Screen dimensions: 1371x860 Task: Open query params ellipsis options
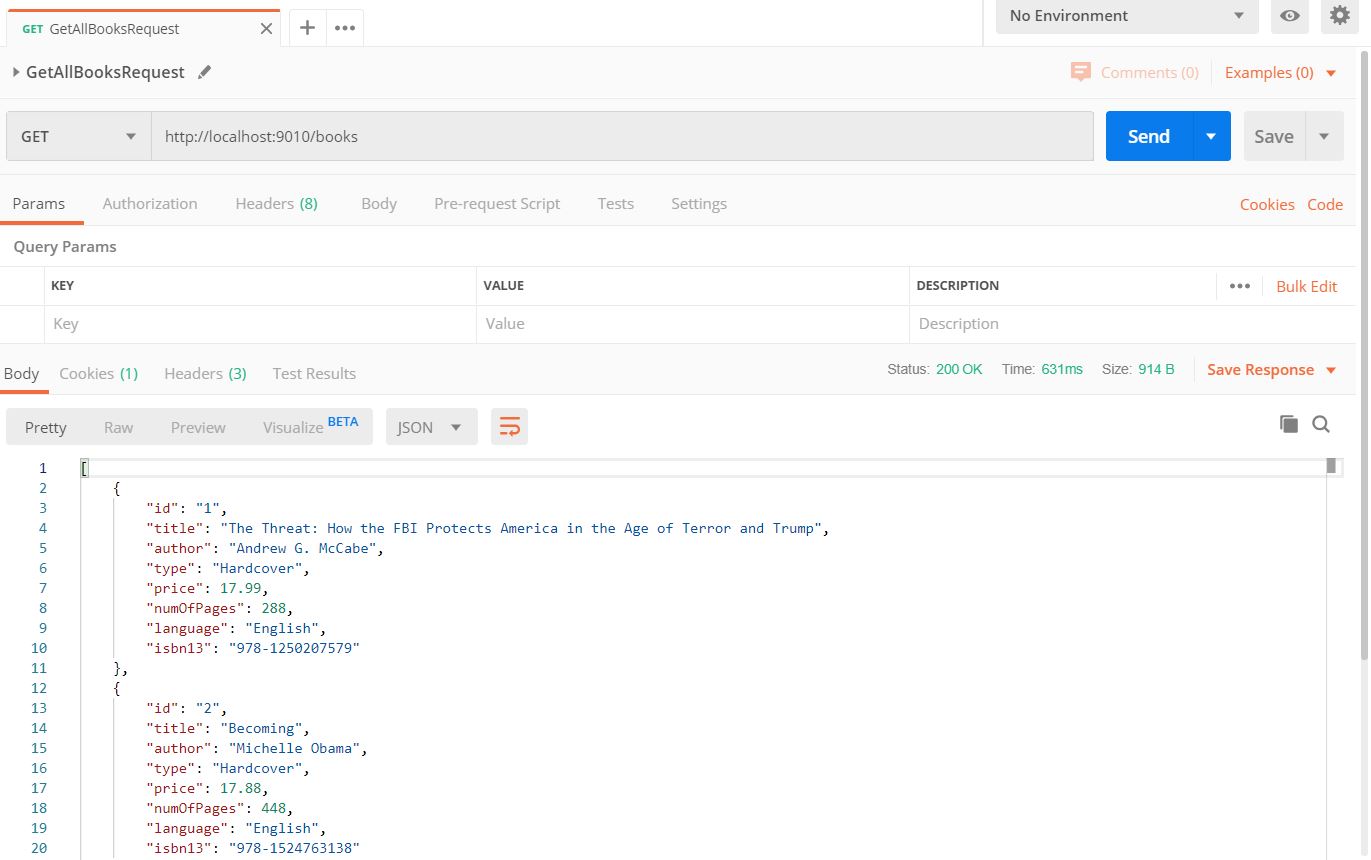coord(1240,286)
